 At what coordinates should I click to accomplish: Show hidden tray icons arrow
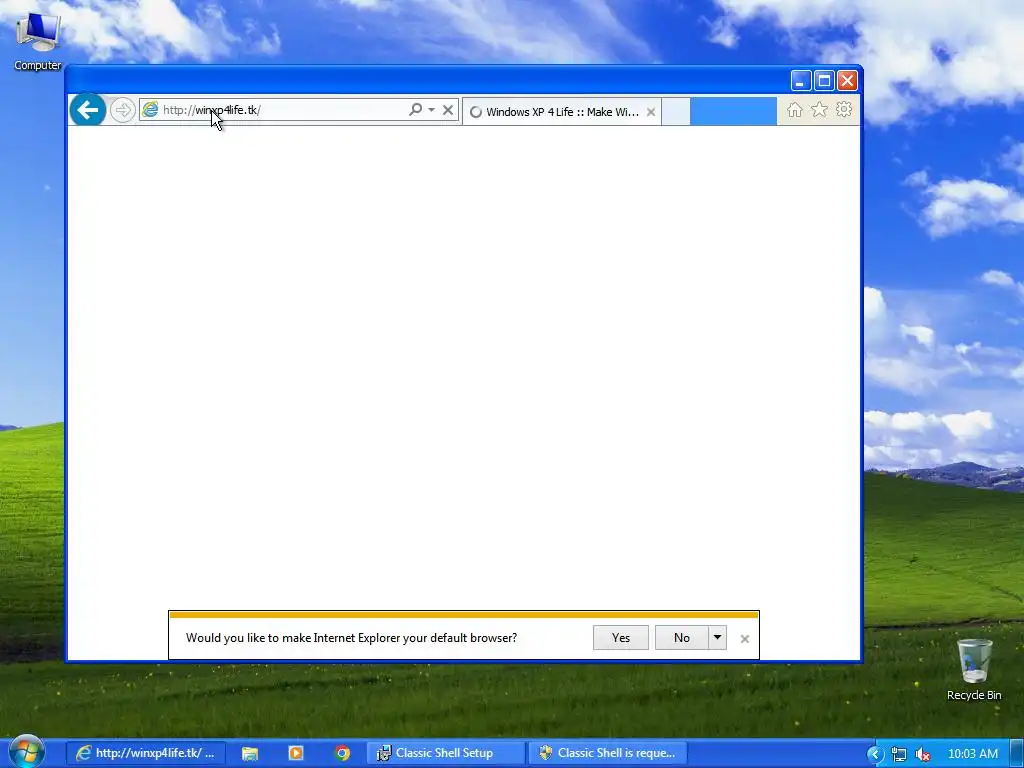point(875,754)
